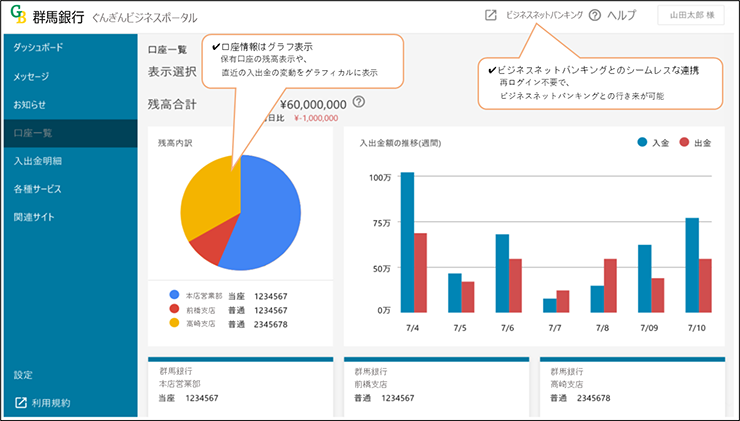Click the Gunma Bank GB logo
This screenshot has height=421, width=740.
[17, 17]
